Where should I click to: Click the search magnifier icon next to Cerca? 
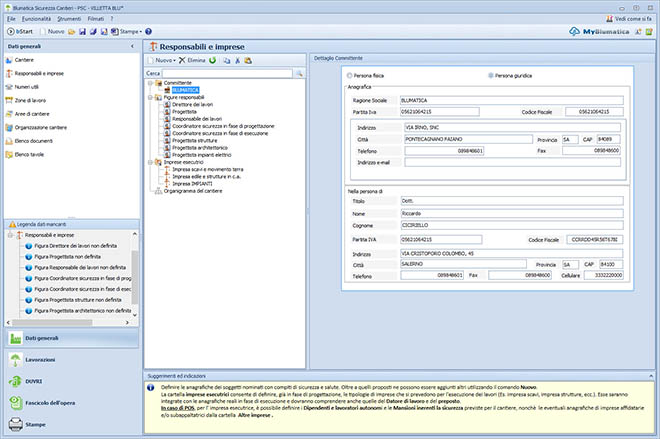coord(298,73)
